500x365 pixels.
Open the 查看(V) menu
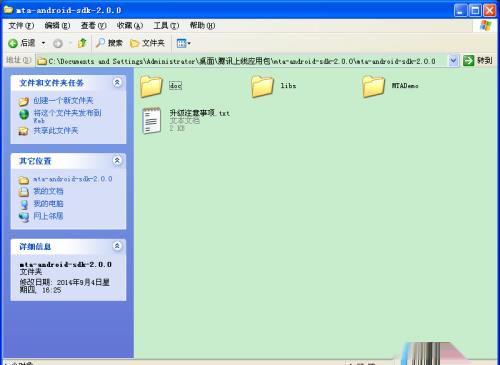pos(94,26)
